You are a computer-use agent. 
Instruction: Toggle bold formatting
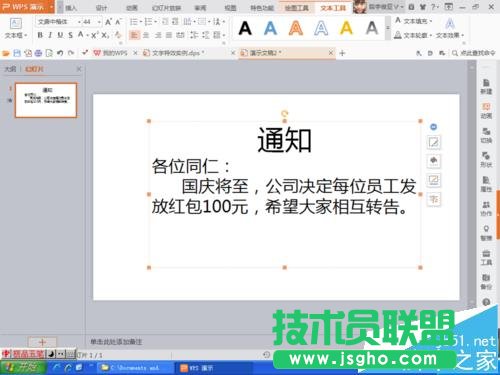[x=40, y=35]
